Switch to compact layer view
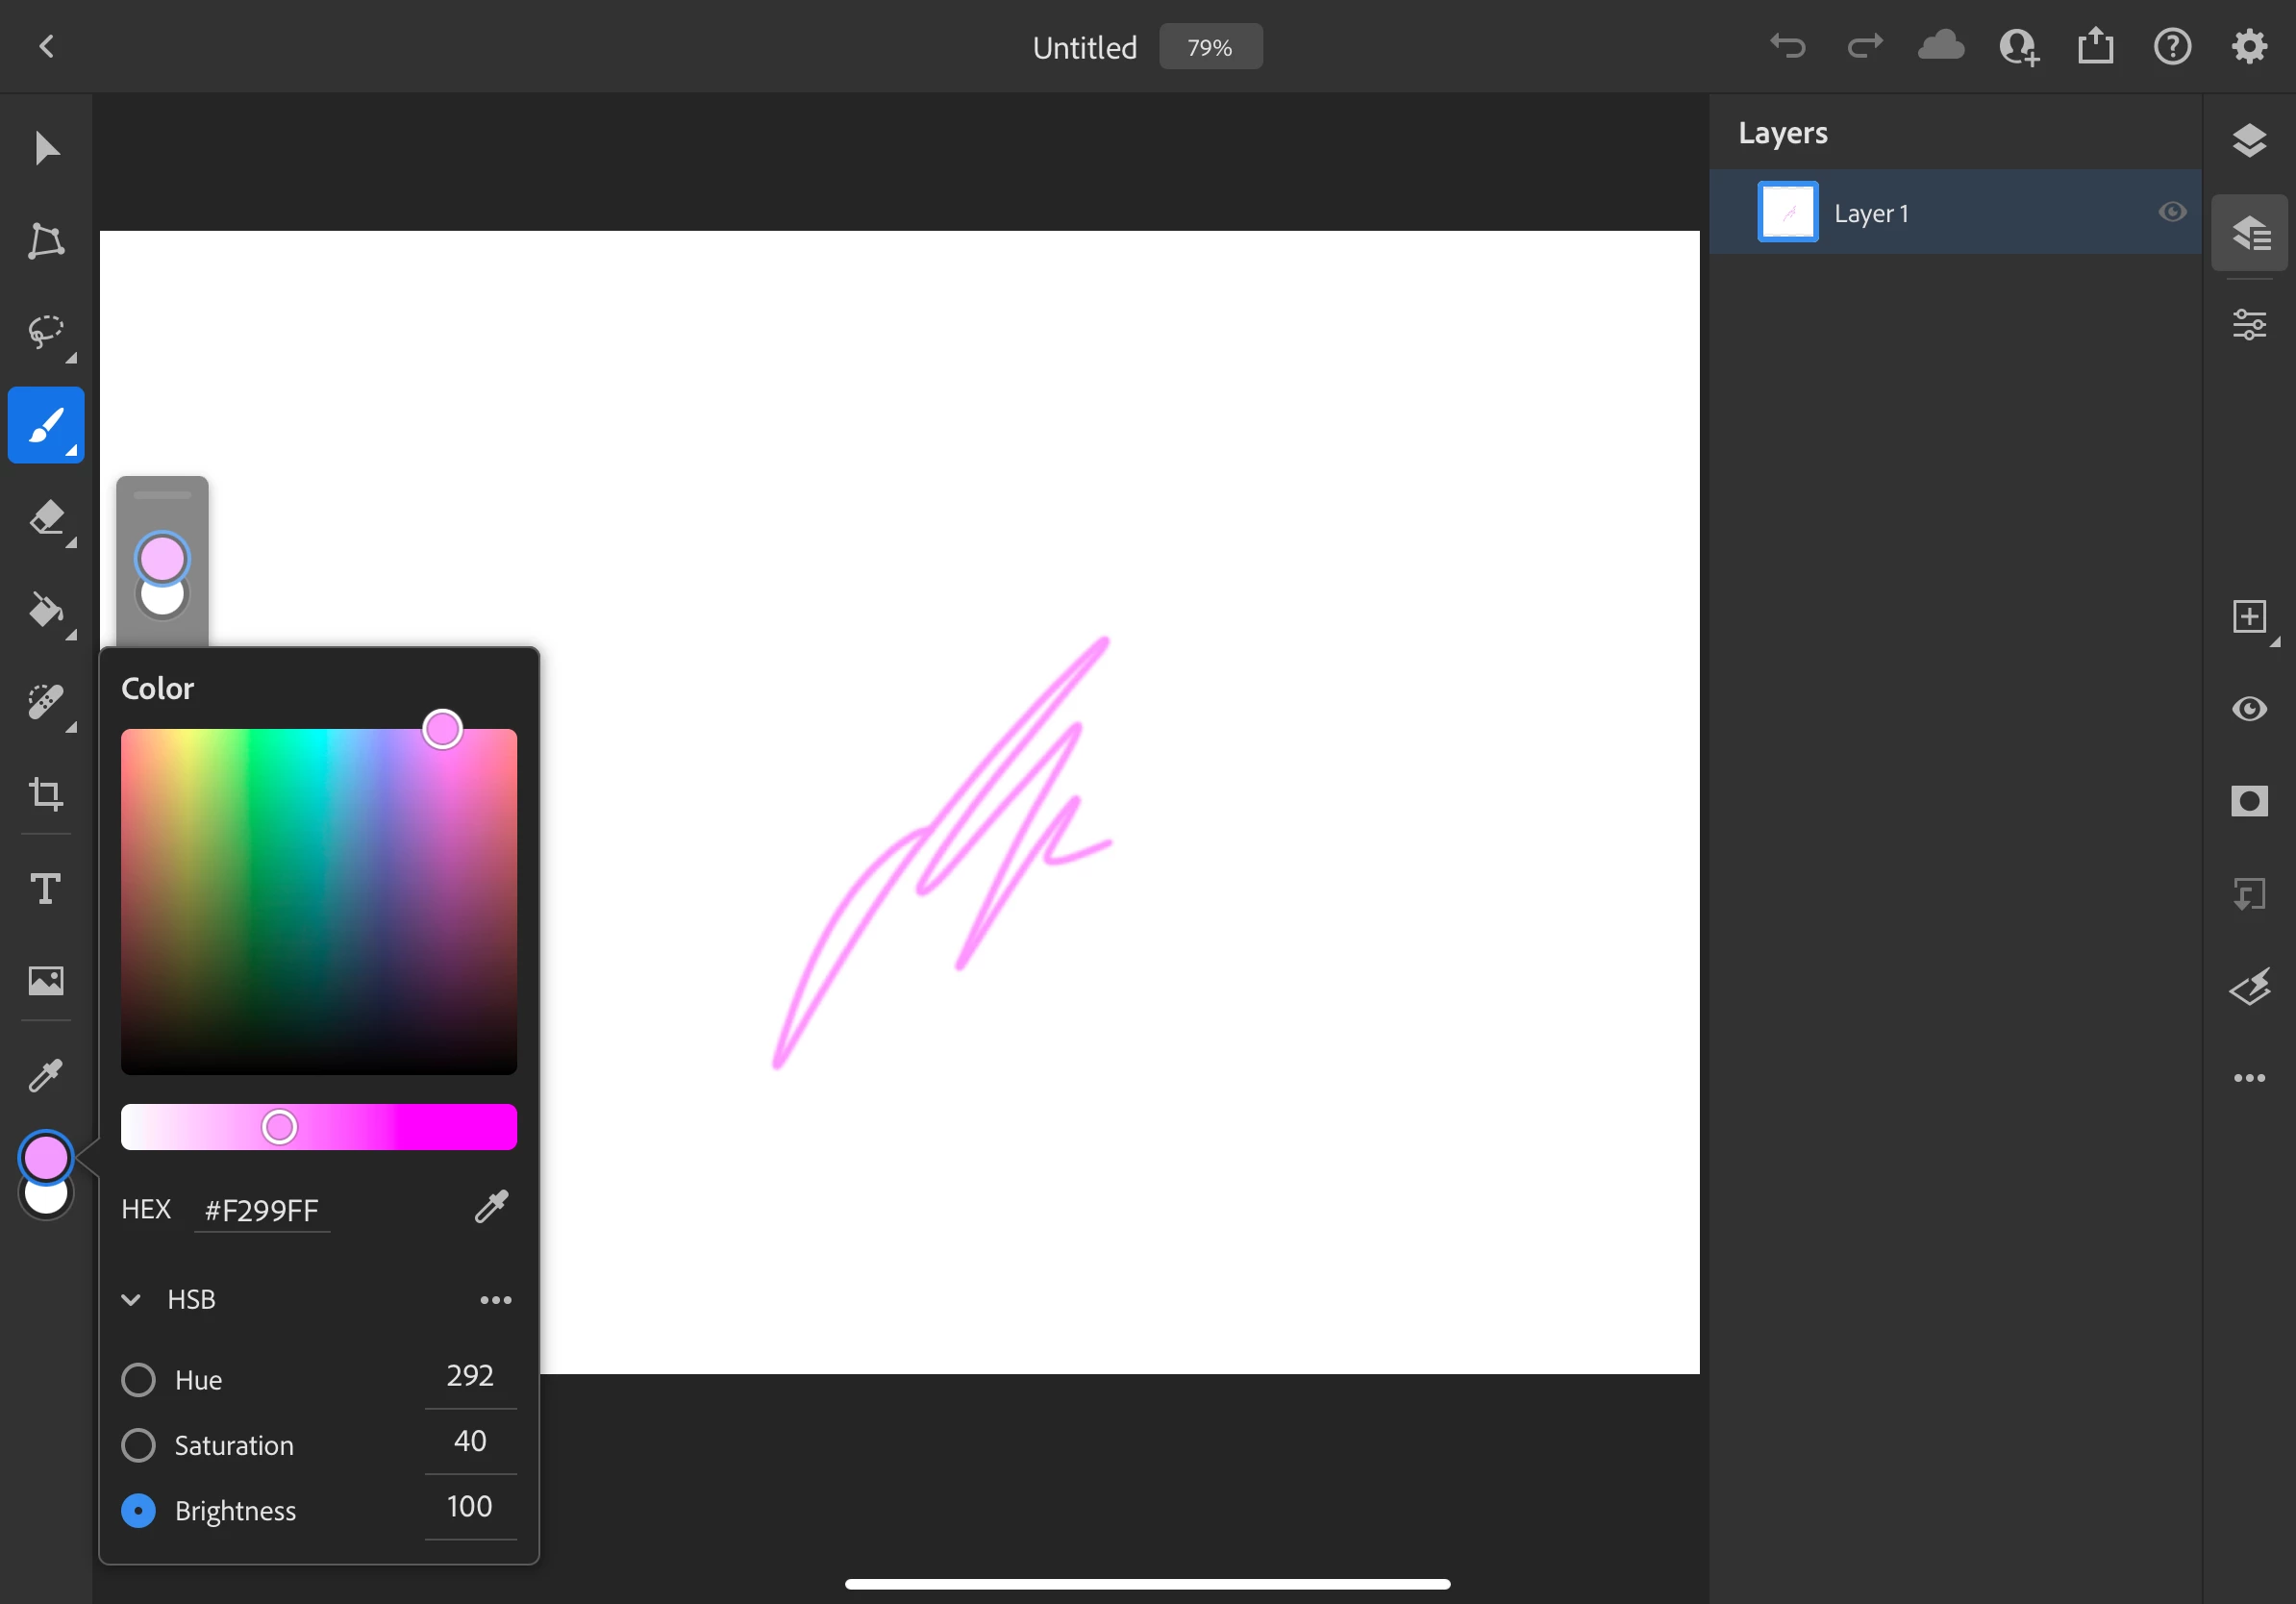This screenshot has width=2296, height=1604. coord(2249,140)
